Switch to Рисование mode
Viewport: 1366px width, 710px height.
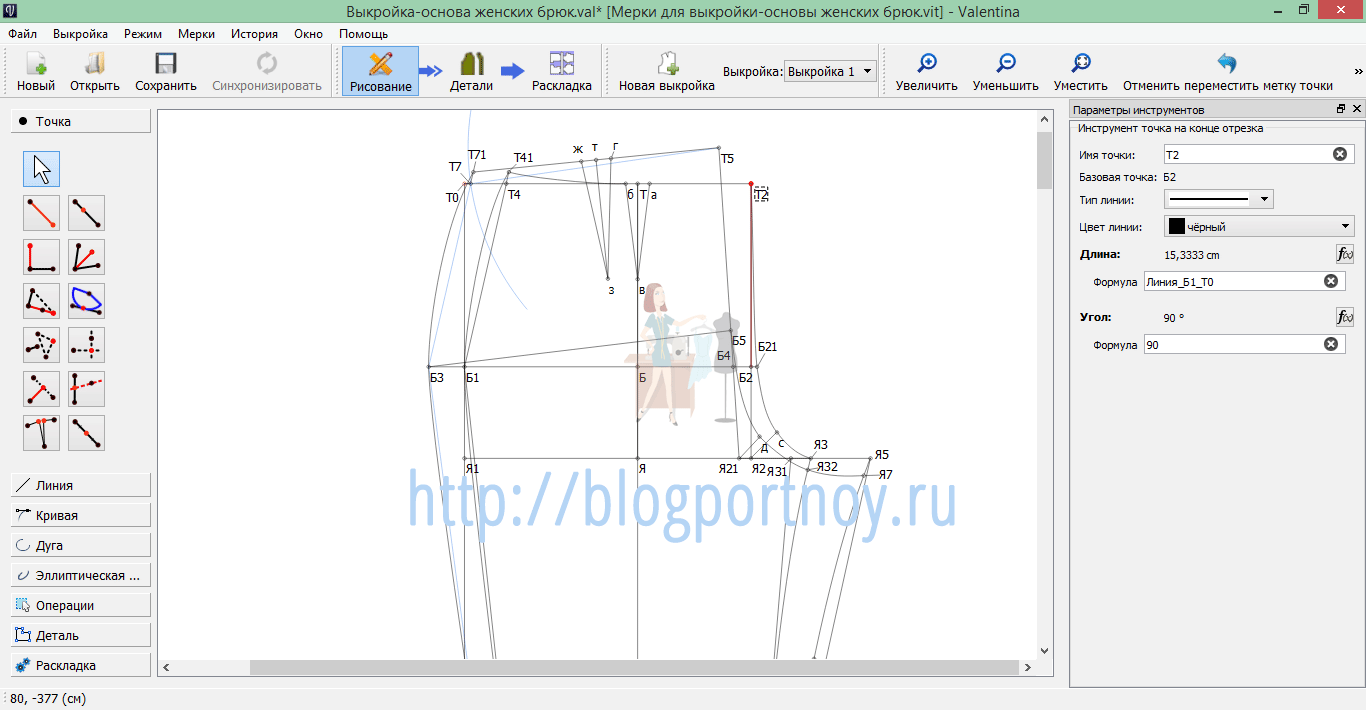pyautogui.click(x=380, y=72)
